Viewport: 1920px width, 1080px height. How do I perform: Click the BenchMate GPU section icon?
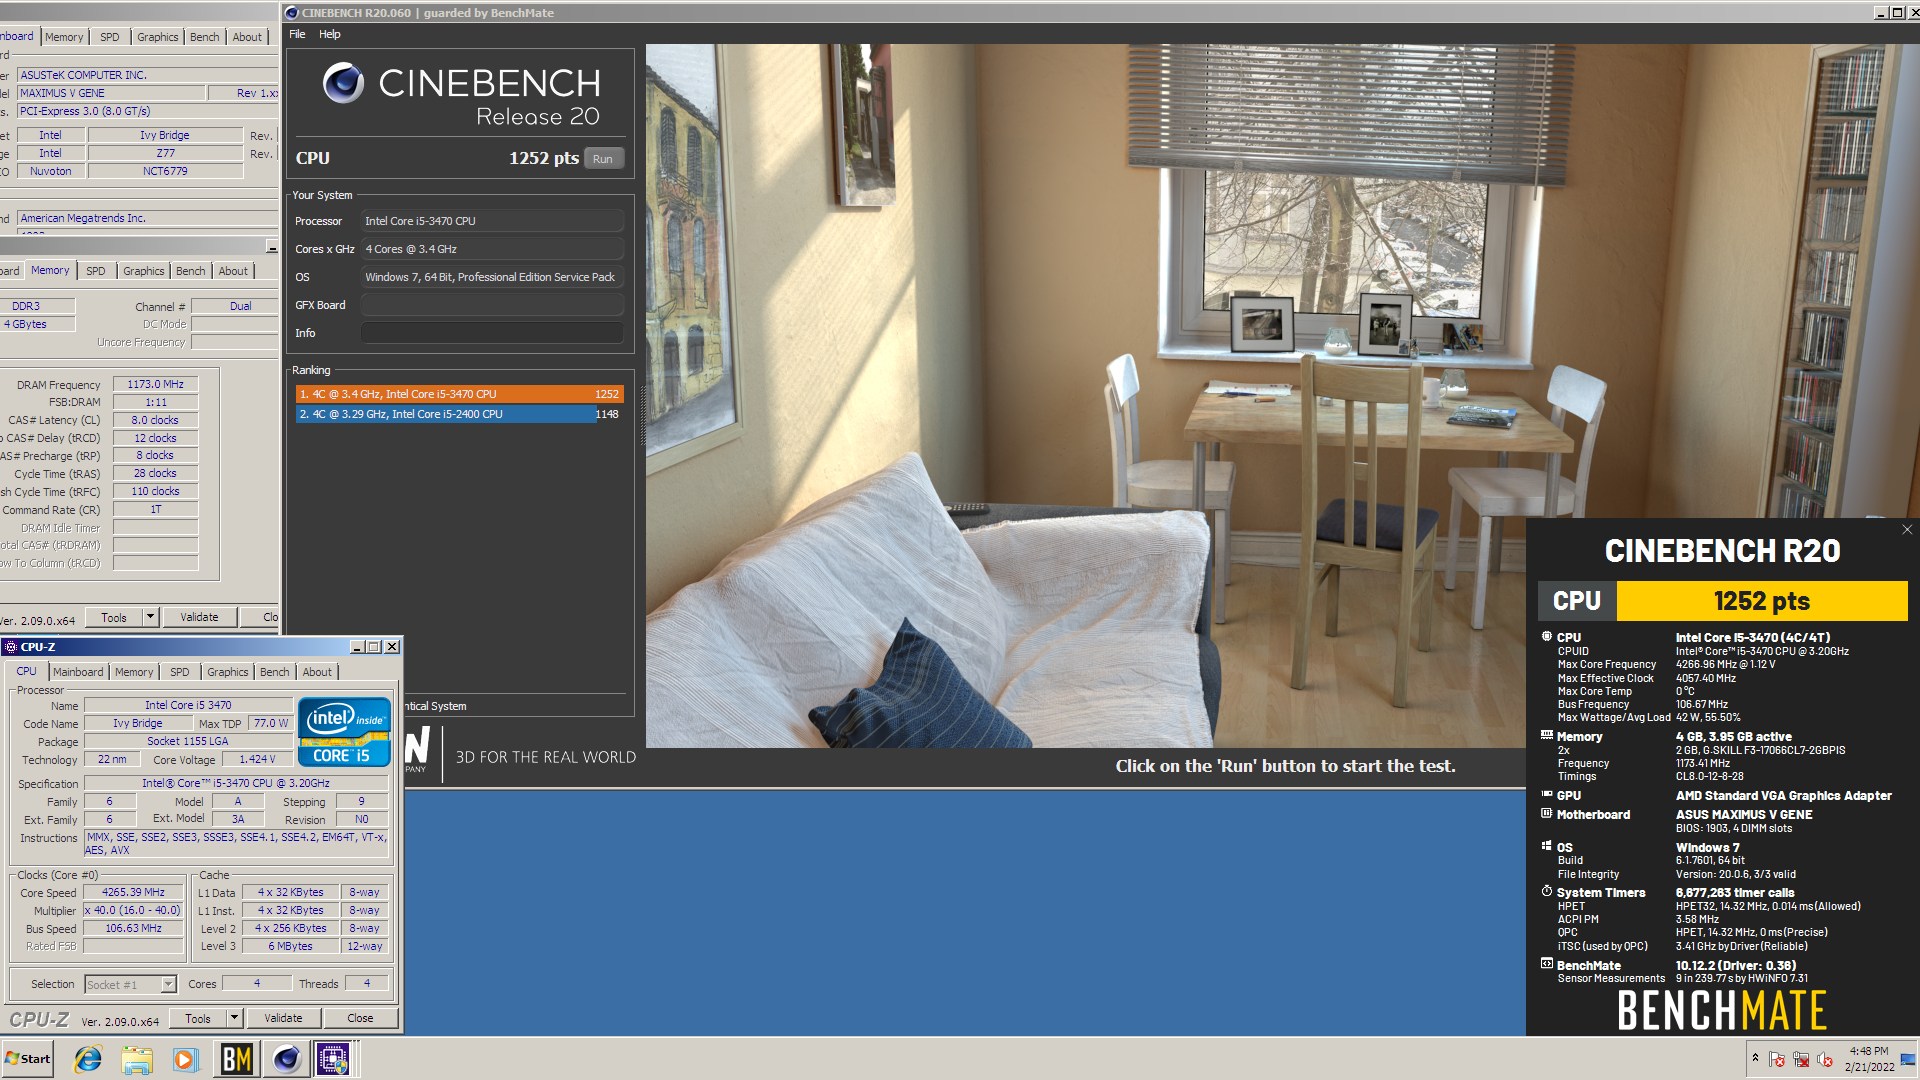tap(1547, 794)
